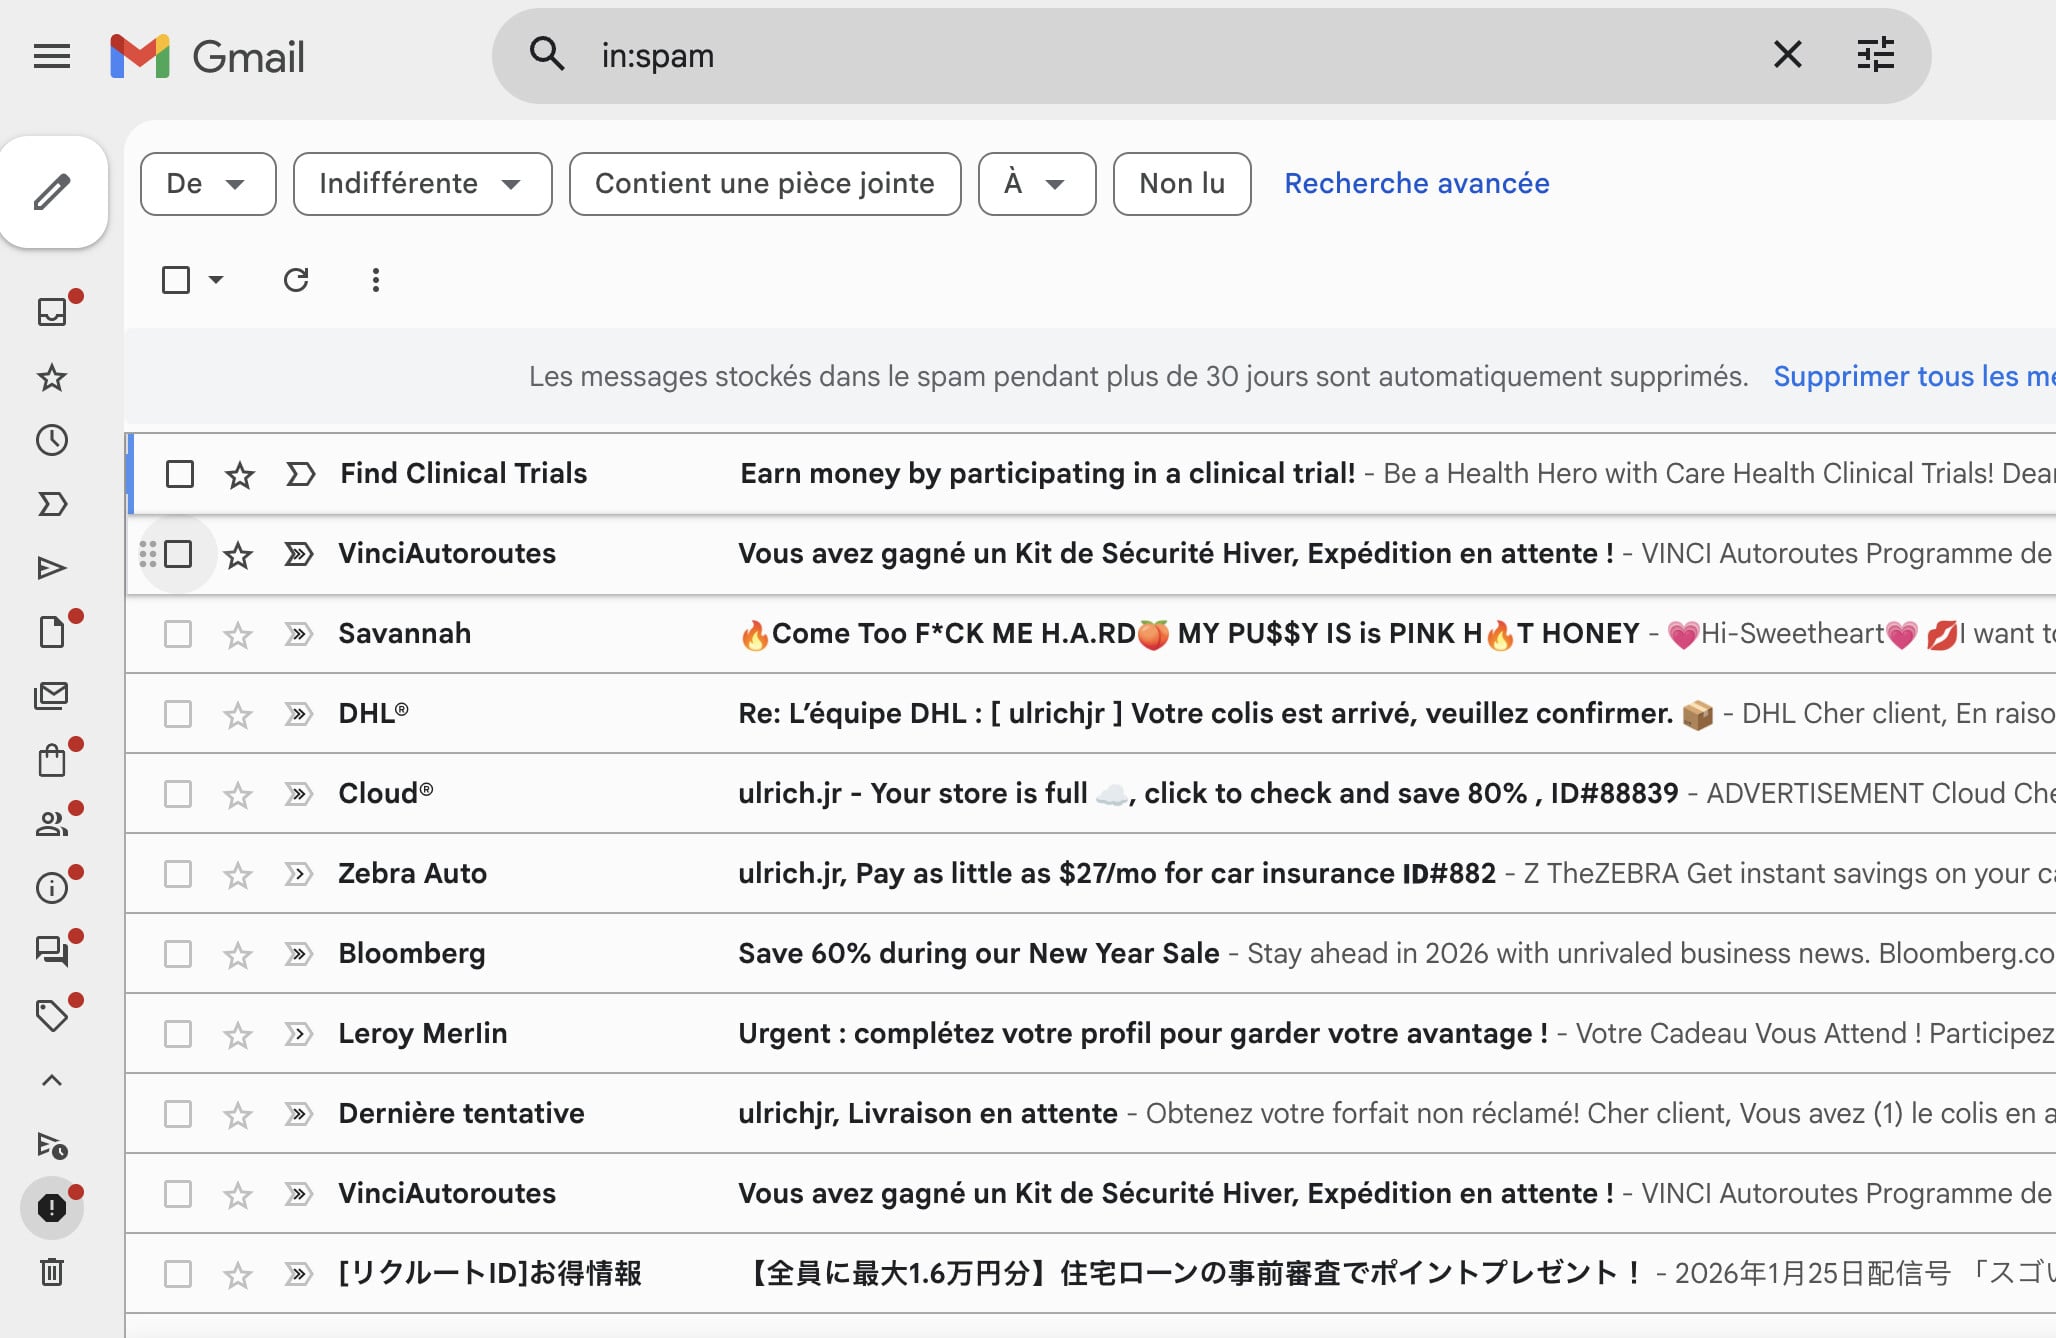Open the Trash bin icon in sidebar
The image size is (2056, 1338).
pos(52,1272)
